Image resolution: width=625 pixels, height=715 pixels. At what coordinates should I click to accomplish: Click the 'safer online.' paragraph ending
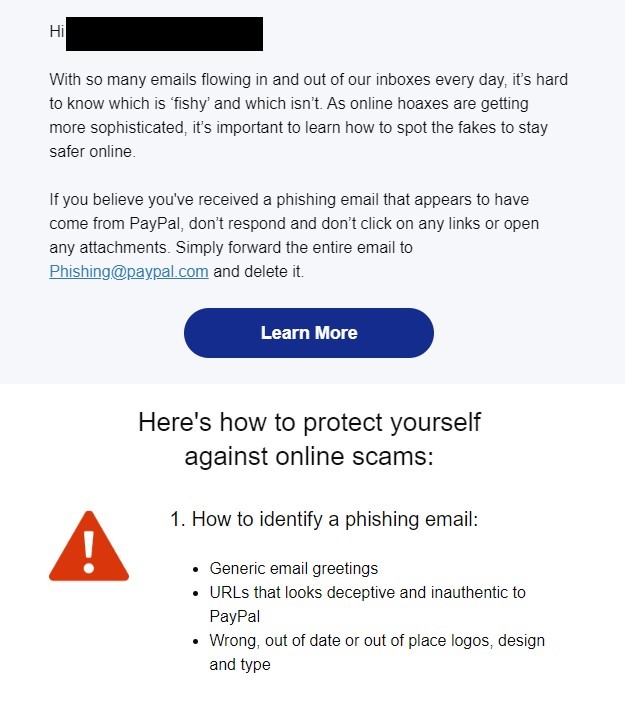pos(93,151)
